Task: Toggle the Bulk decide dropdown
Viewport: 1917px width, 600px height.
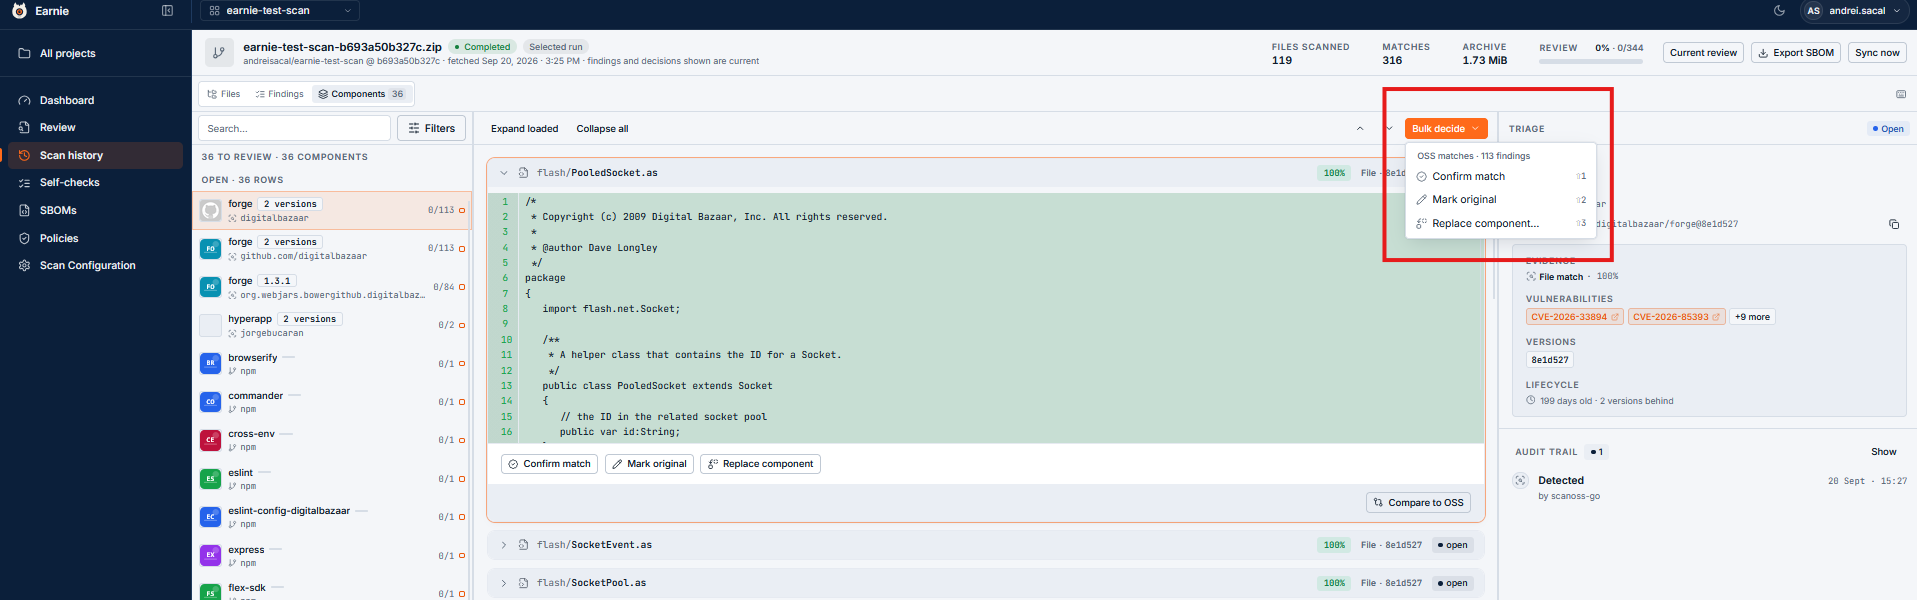Action: 1446,129
